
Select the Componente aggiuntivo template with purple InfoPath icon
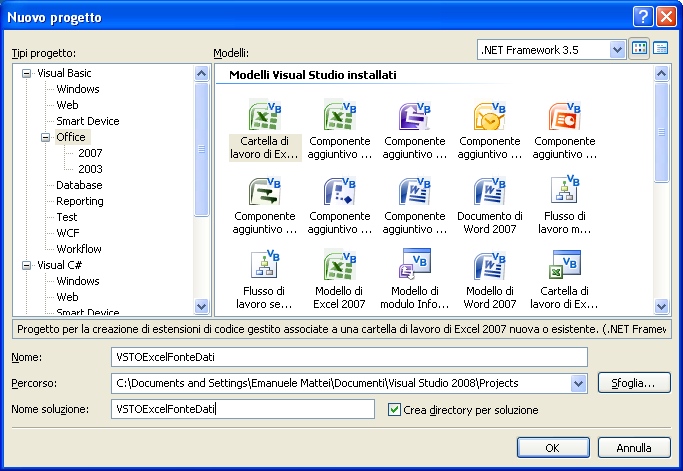tap(415, 130)
